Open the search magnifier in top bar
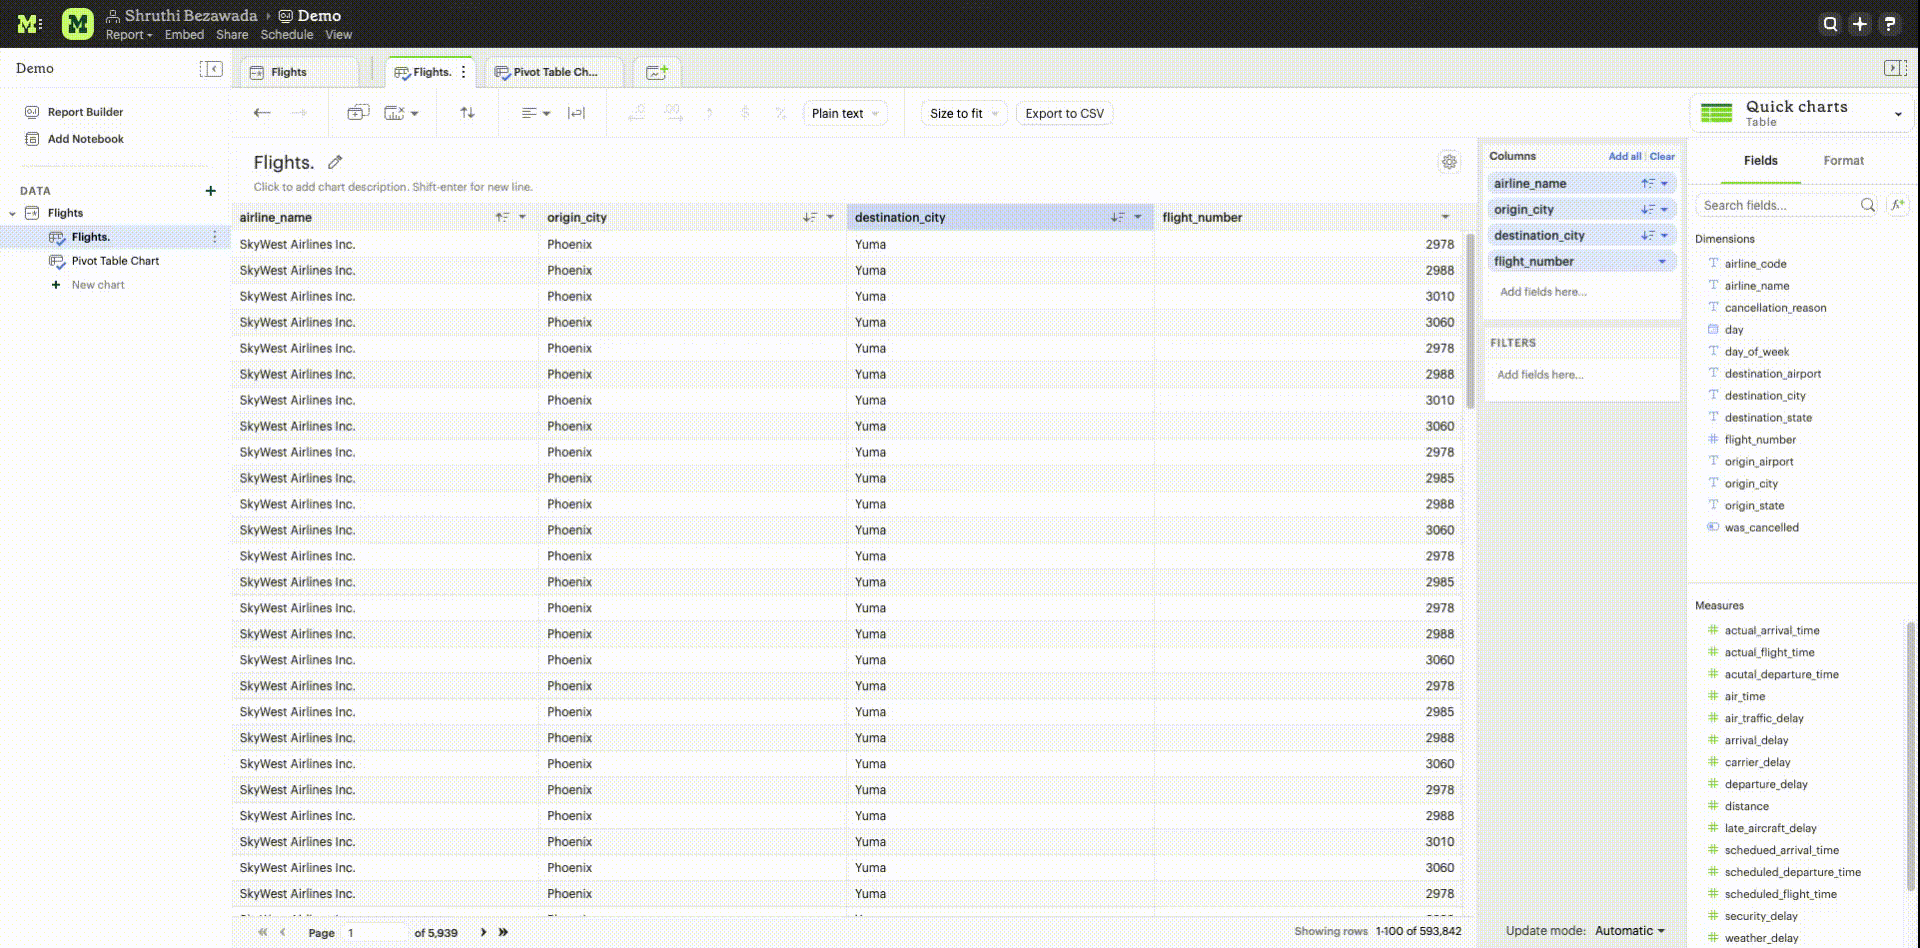Viewport: 1920px width, 948px height. click(x=1830, y=24)
